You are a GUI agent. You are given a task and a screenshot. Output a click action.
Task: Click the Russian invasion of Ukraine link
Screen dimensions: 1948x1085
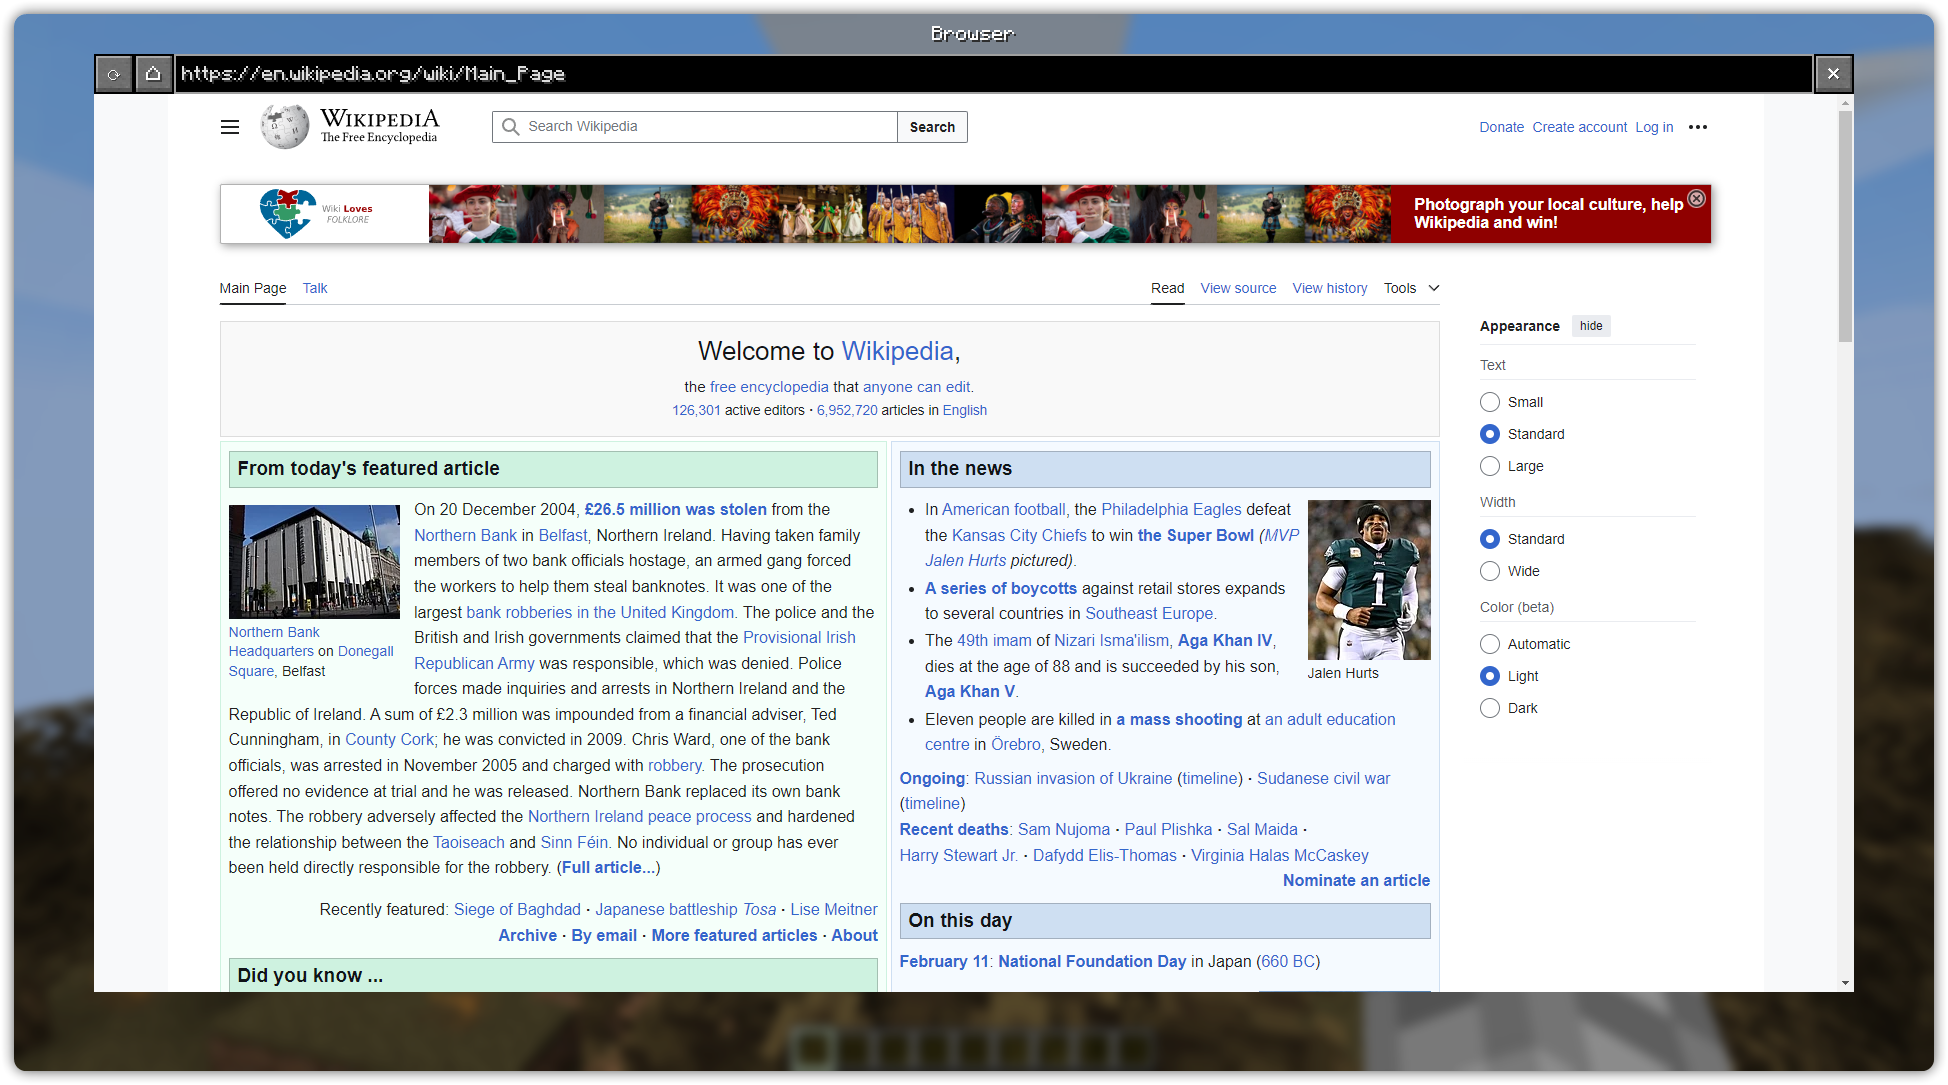[x=1073, y=779]
